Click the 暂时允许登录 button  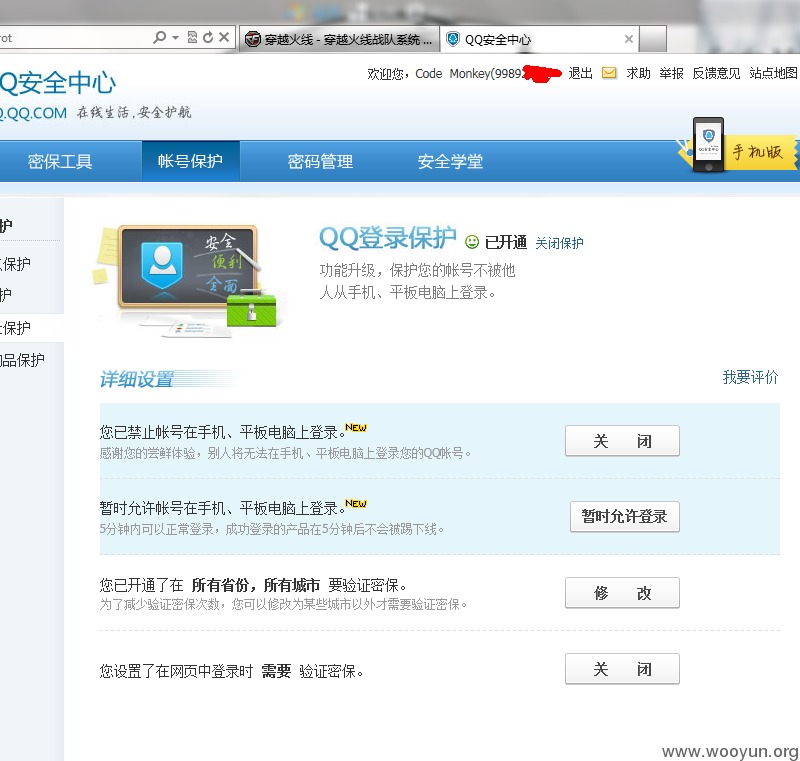coord(624,517)
